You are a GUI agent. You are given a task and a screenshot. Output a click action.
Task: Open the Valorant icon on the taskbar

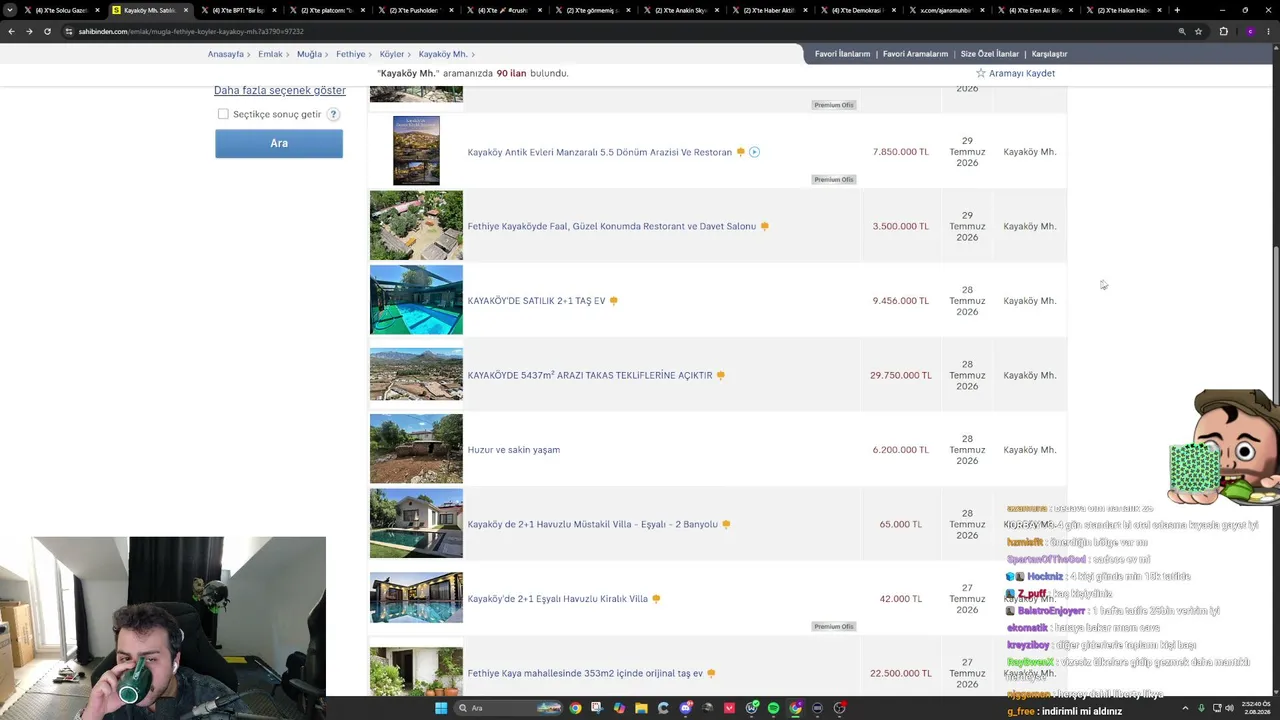pos(729,708)
